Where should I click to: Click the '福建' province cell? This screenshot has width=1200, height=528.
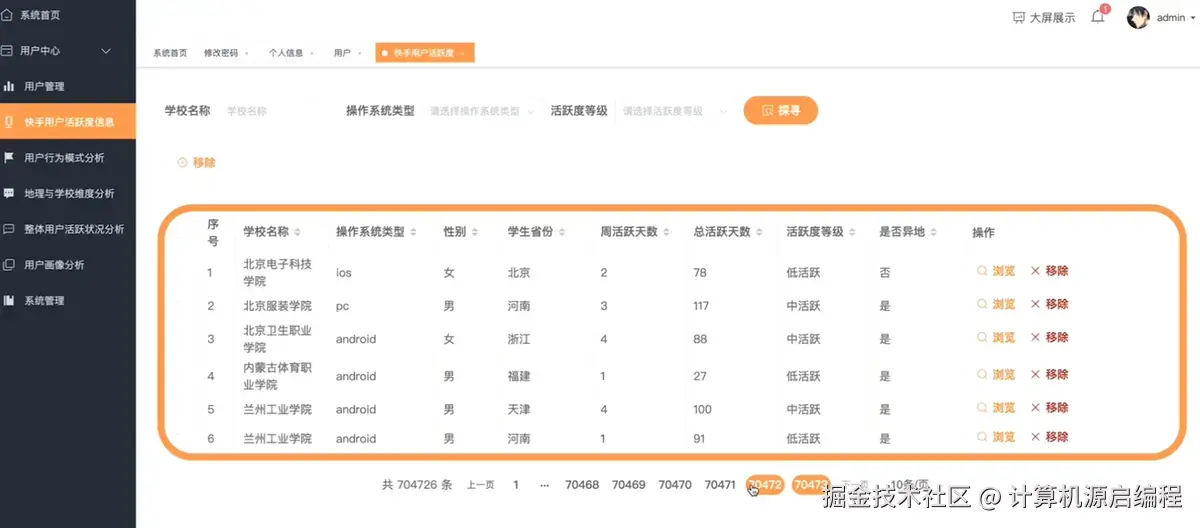(519, 376)
